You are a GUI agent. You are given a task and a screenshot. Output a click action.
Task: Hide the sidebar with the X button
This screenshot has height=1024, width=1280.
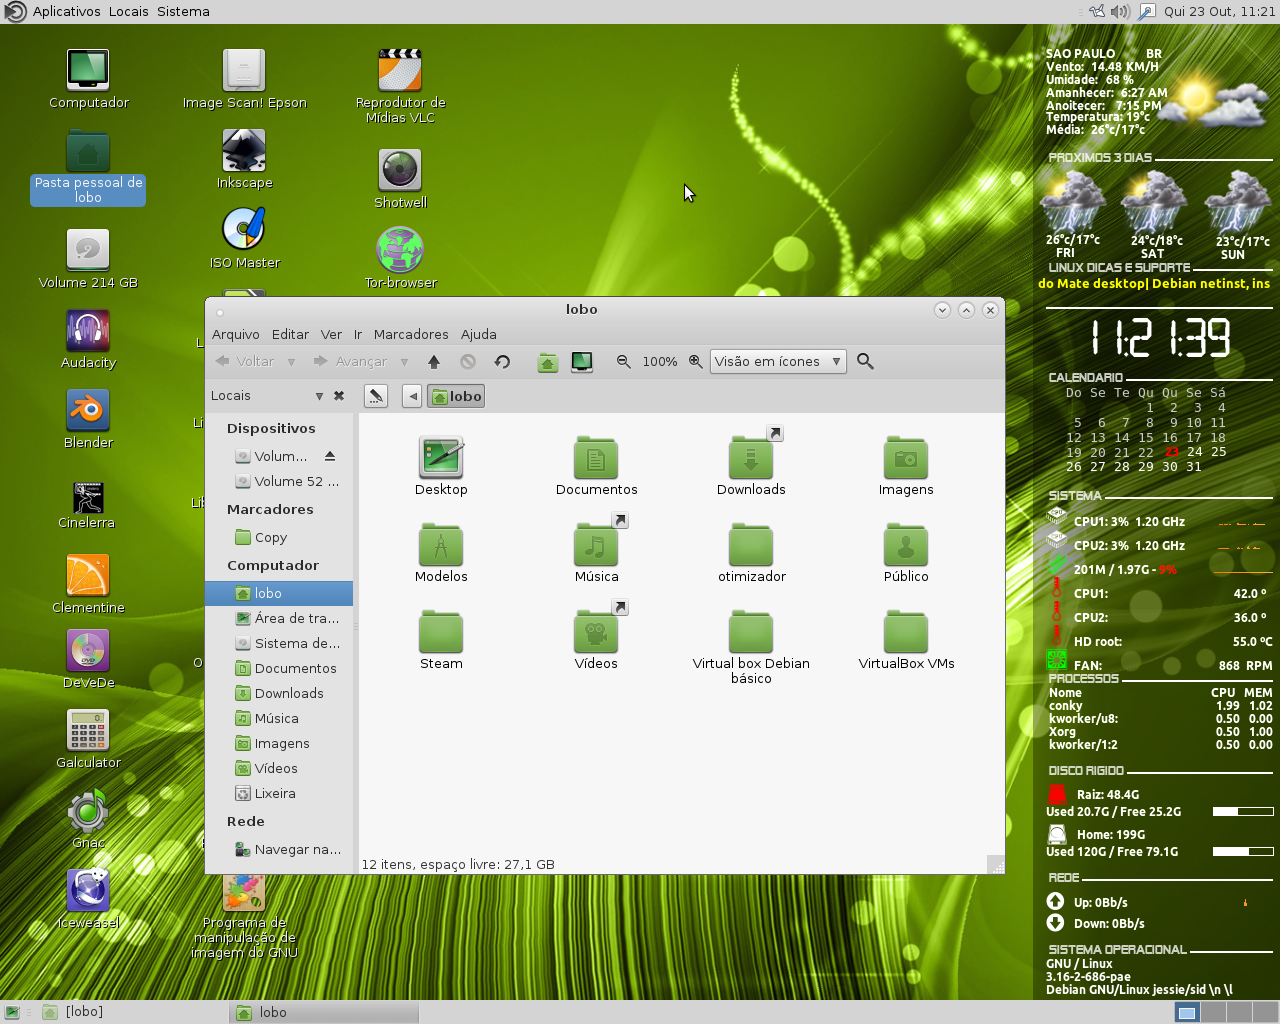click(339, 396)
